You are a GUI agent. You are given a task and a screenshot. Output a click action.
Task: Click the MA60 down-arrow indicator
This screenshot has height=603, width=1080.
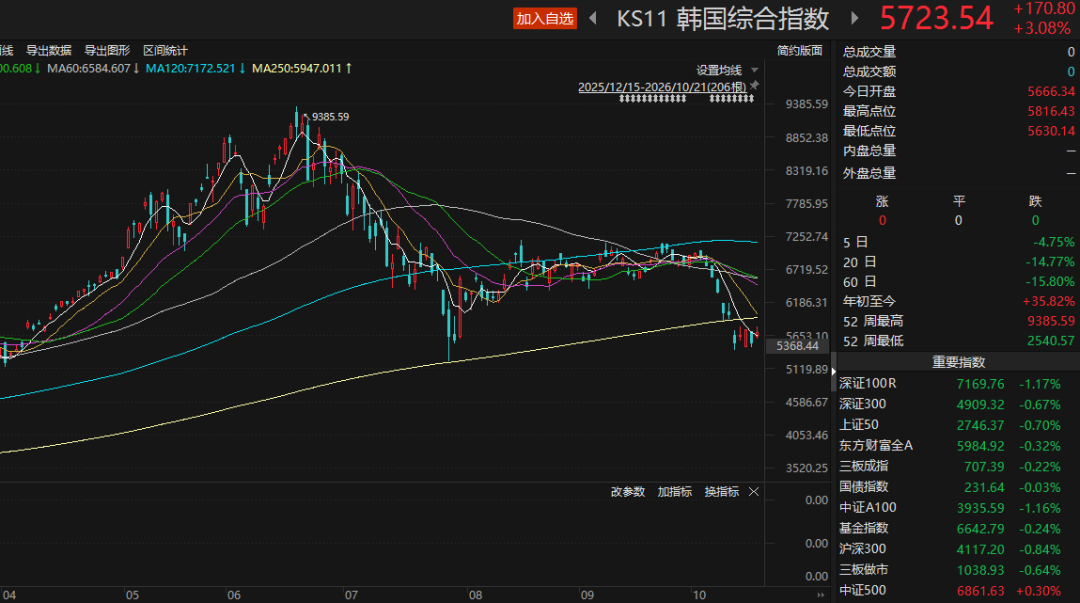coord(136,68)
